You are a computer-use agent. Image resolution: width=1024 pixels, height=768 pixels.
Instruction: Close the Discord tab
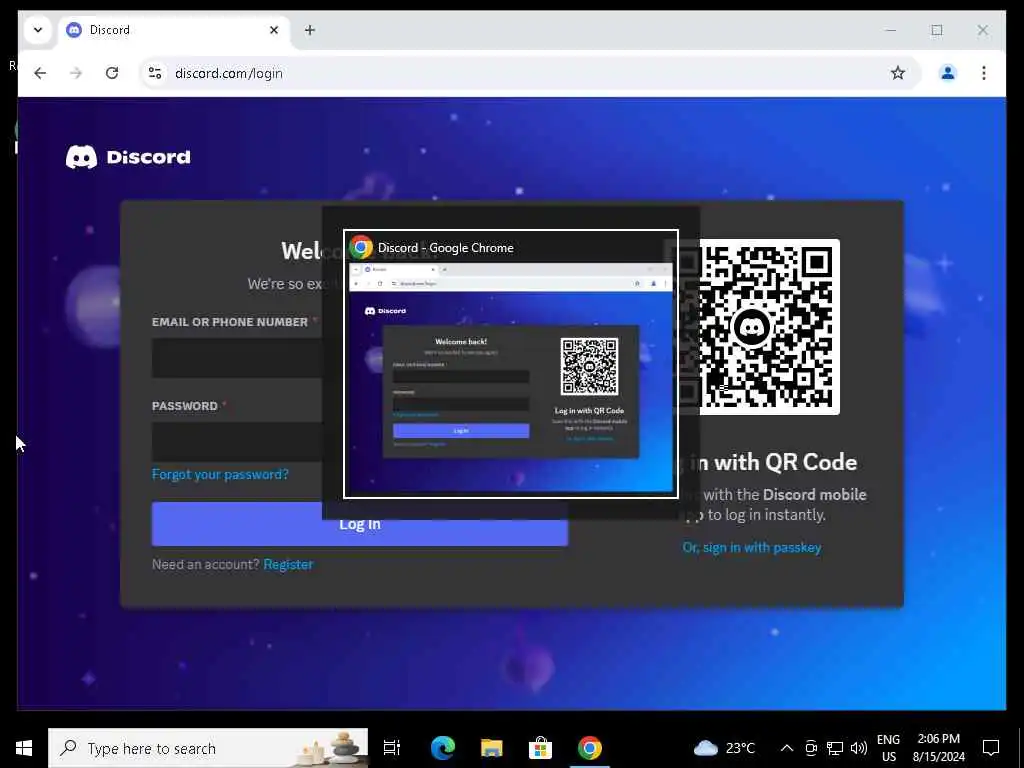(274, 30)
